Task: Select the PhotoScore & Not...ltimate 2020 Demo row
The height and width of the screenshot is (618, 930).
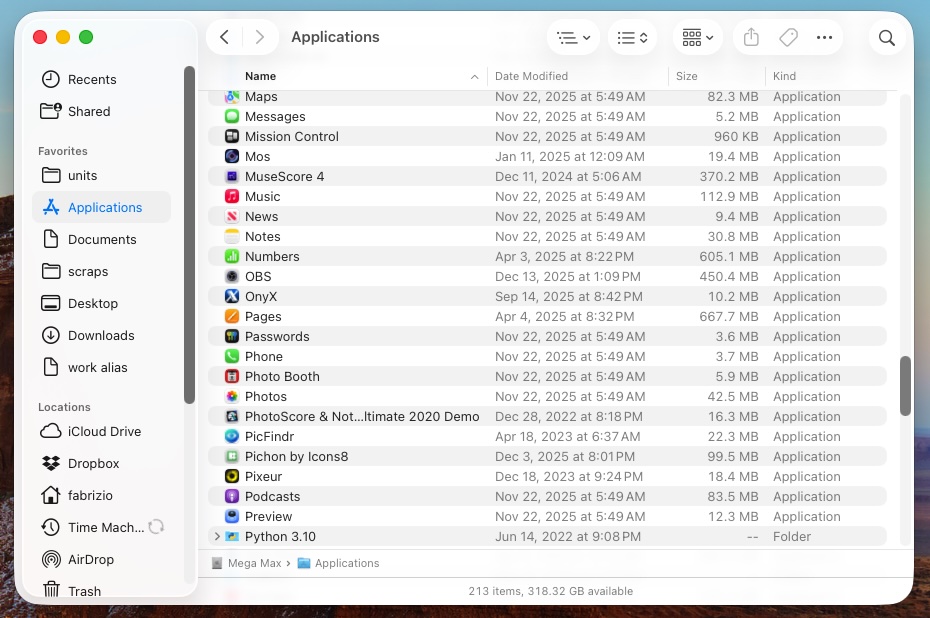Action: pos(547,416)
